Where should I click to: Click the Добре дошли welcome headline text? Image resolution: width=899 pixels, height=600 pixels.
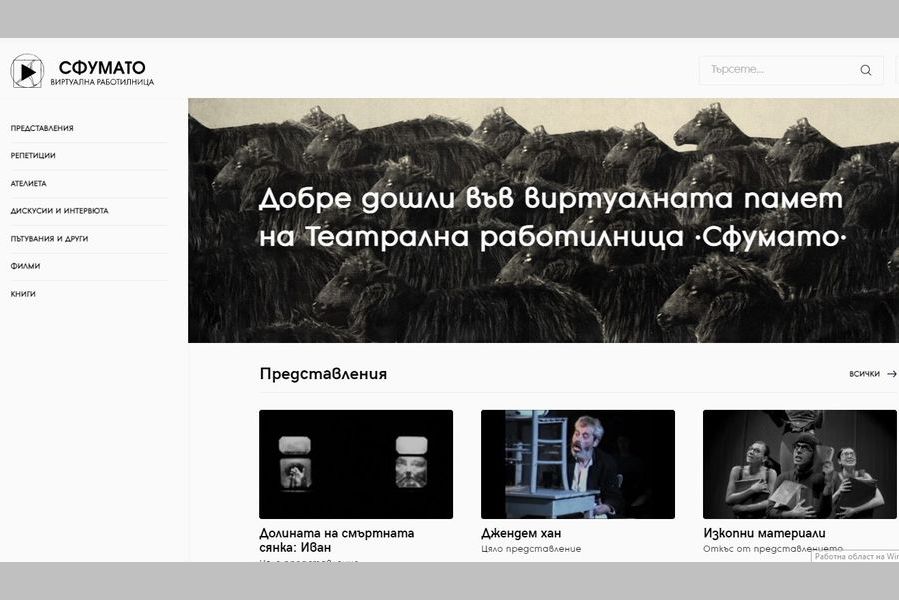(552, 218)
